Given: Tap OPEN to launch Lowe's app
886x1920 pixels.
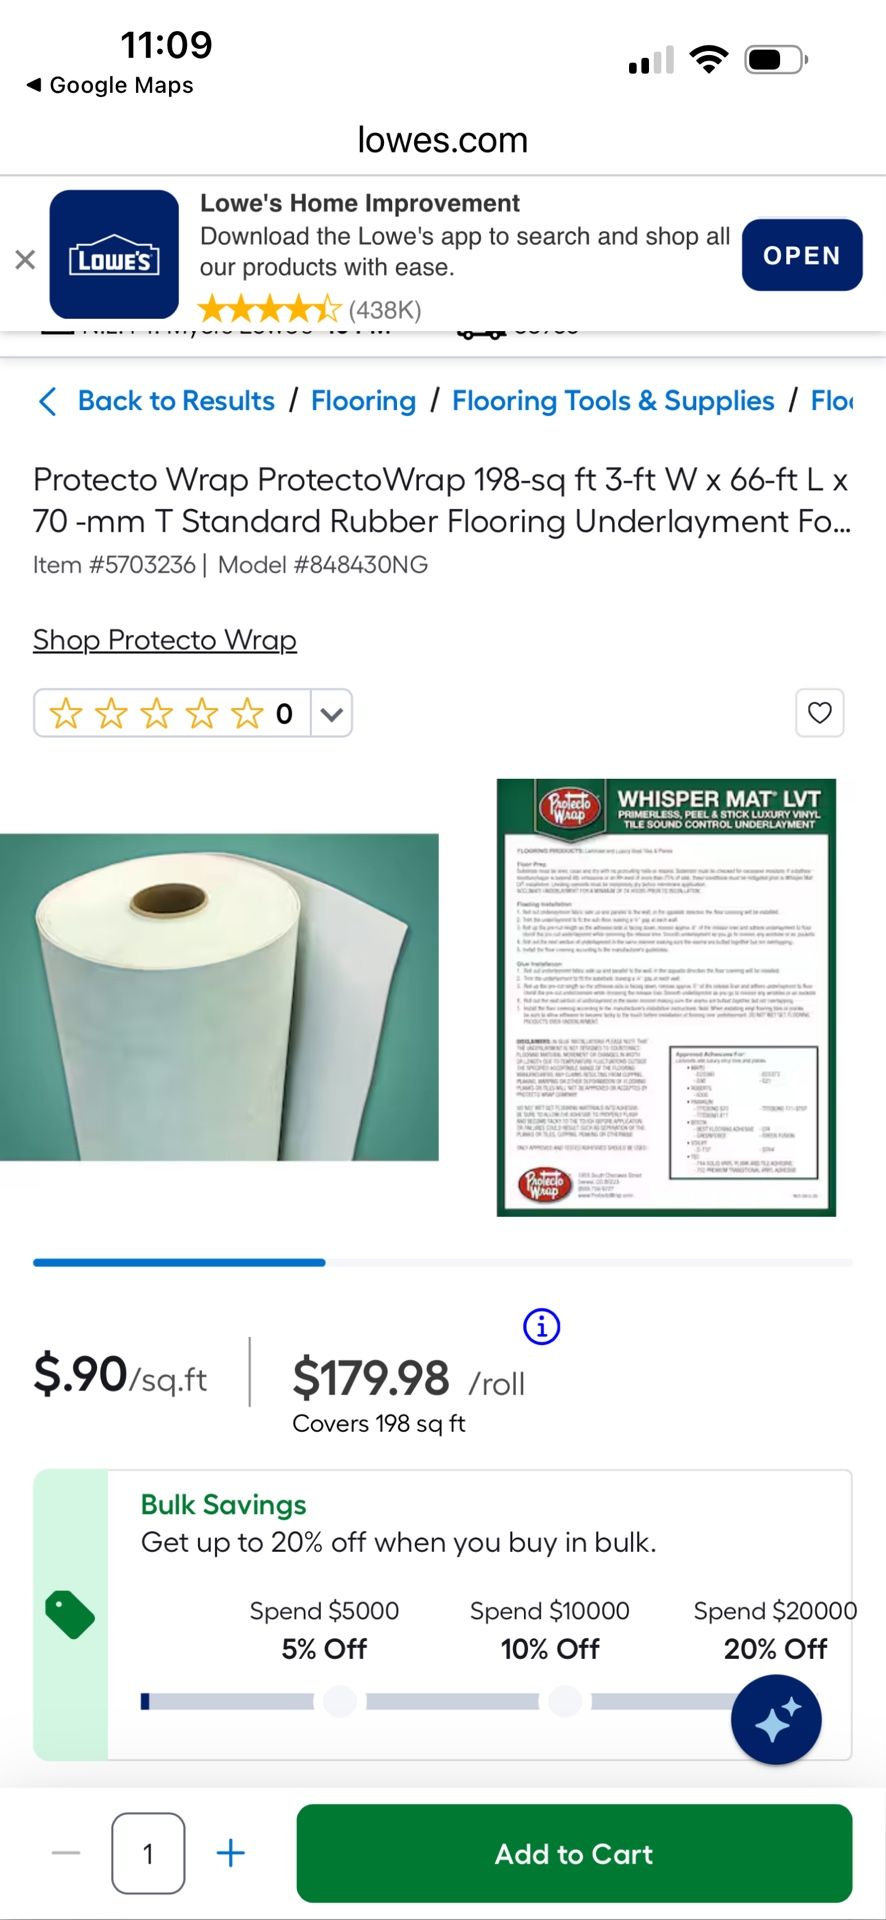Looking at the screenshot, I should [x=802, y=255].
